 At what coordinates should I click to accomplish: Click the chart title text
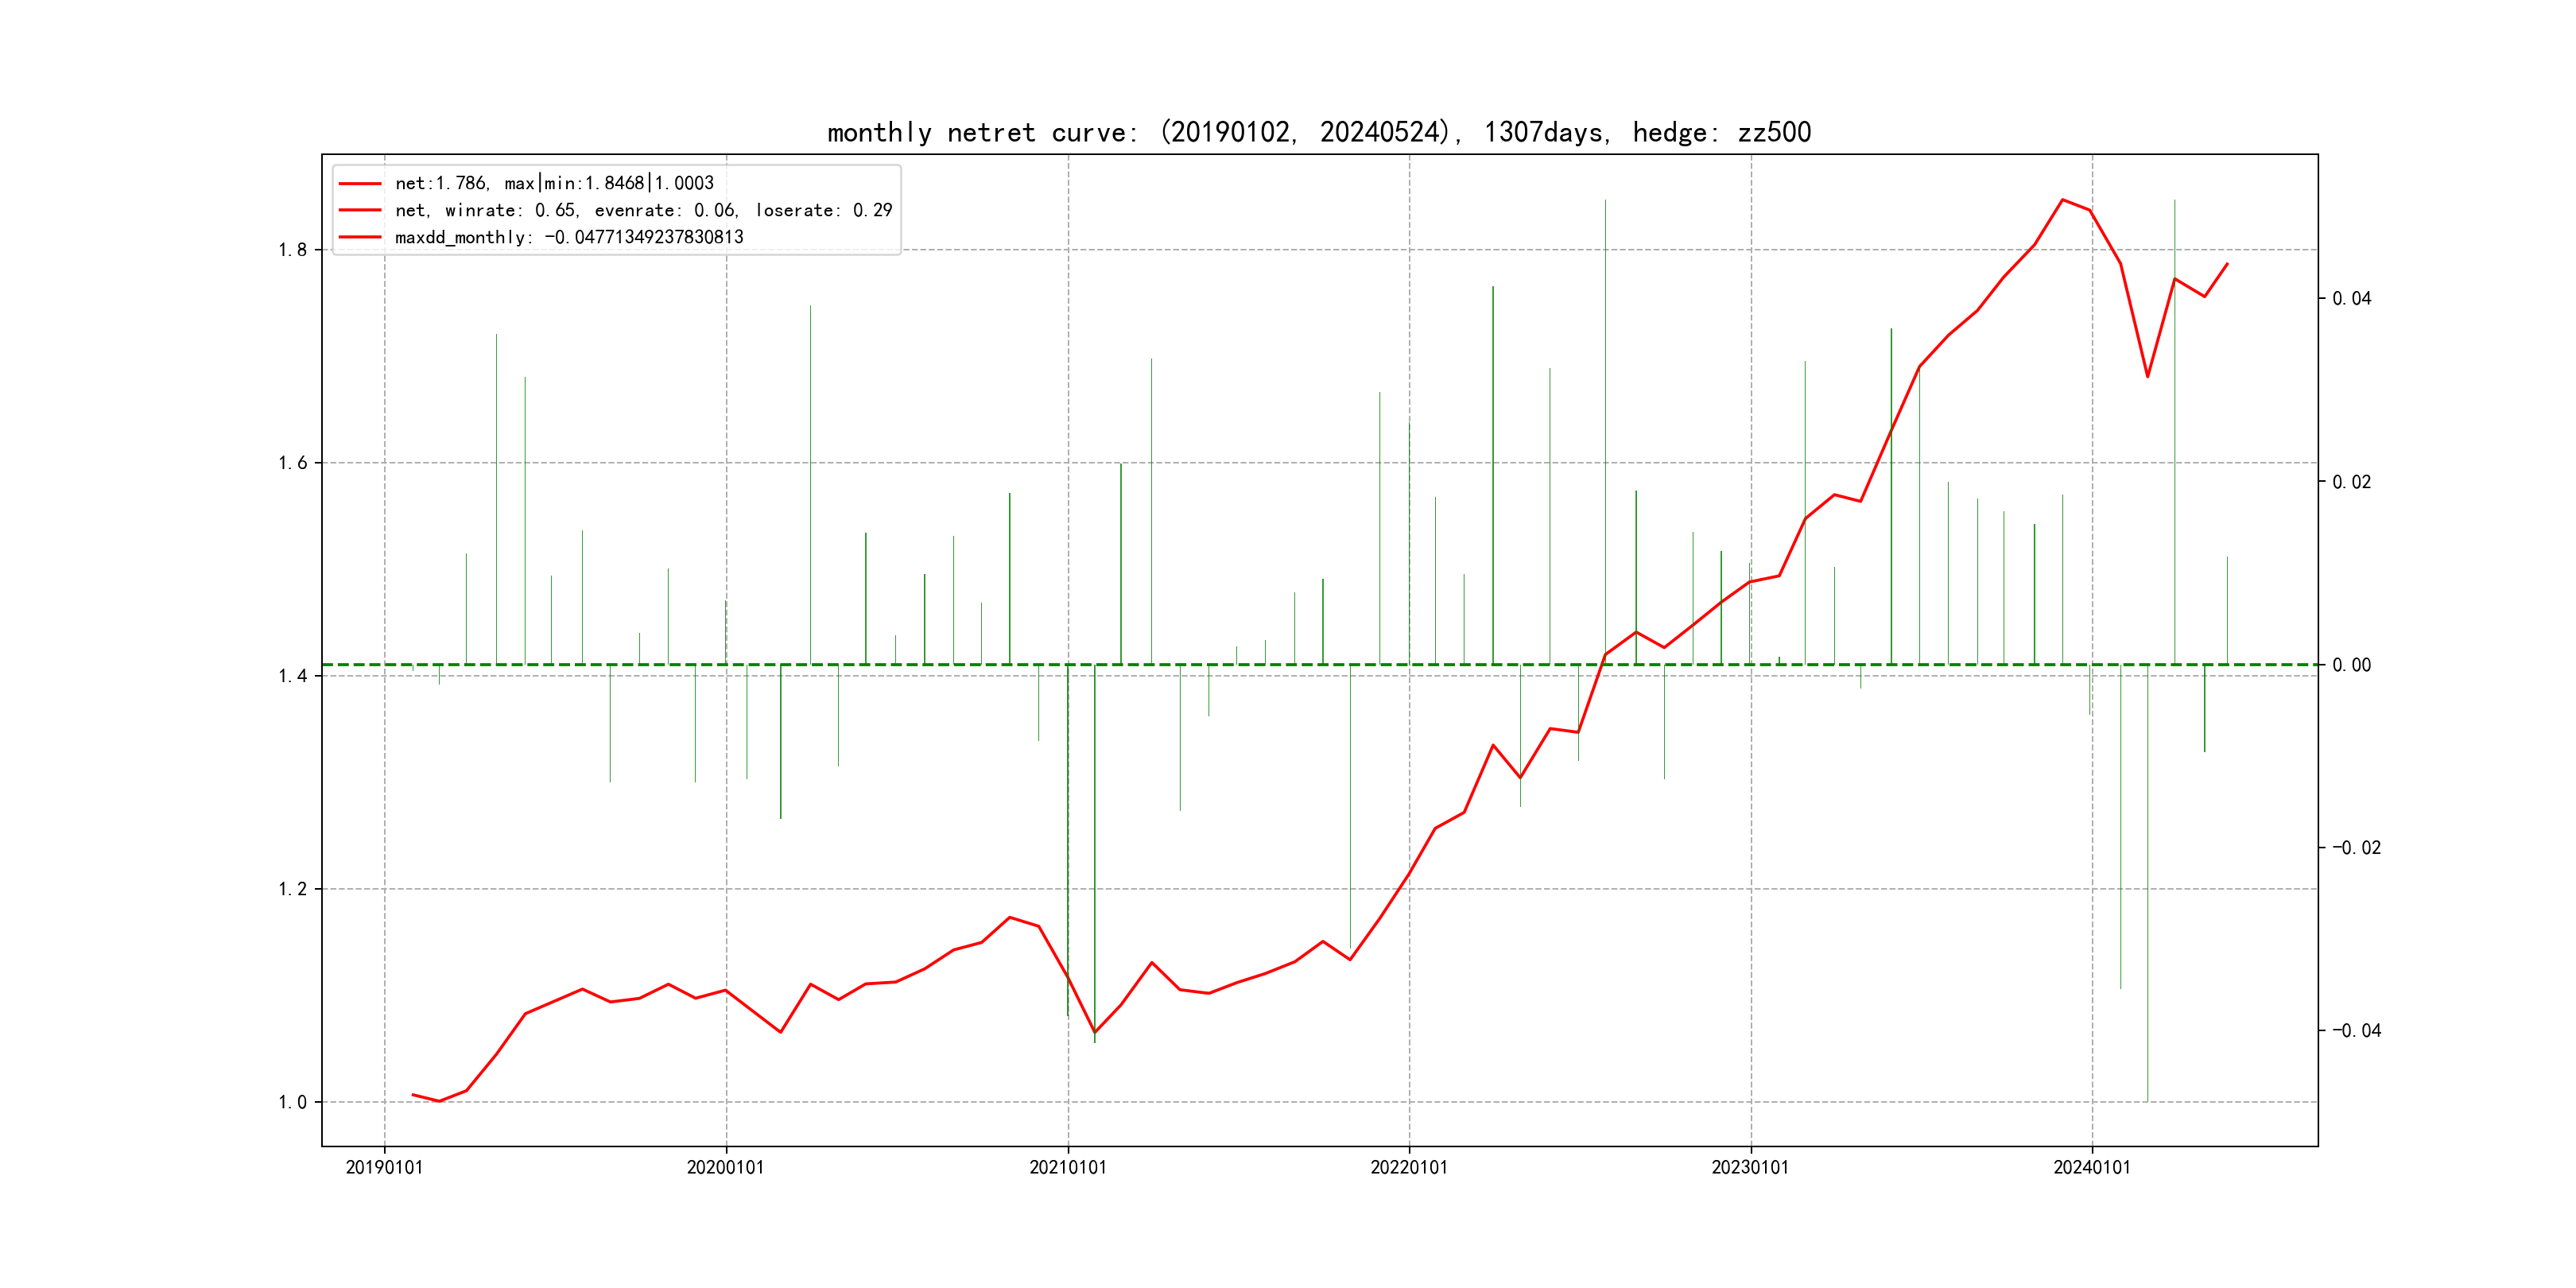pyautogui.click(x=1318, y=132)
